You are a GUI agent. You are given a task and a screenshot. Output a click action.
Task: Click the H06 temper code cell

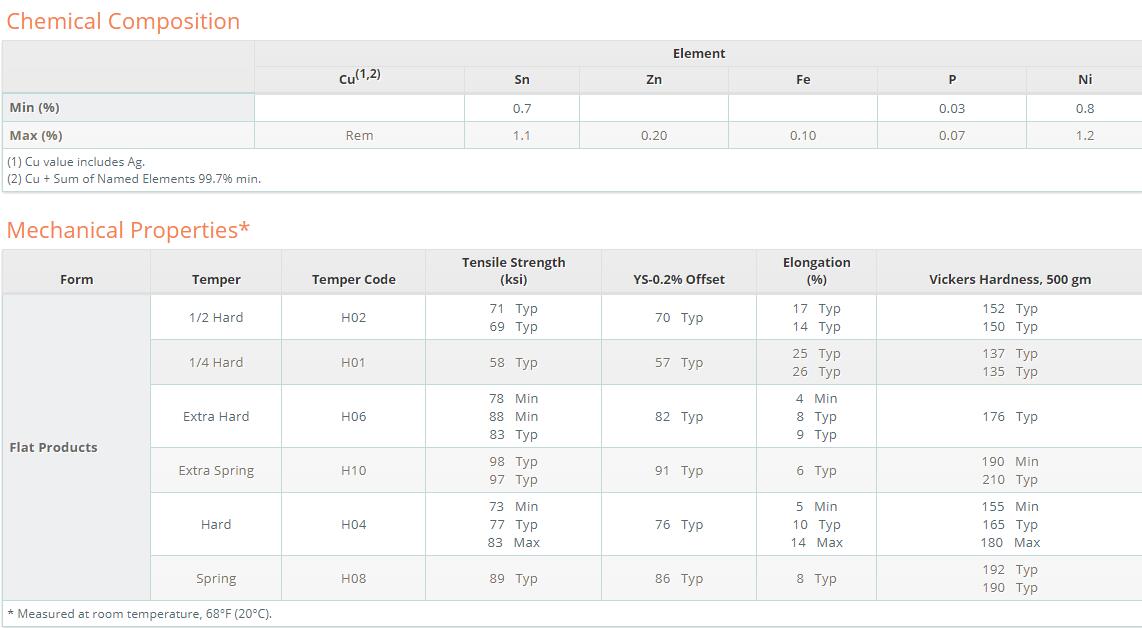pos(353,417)
